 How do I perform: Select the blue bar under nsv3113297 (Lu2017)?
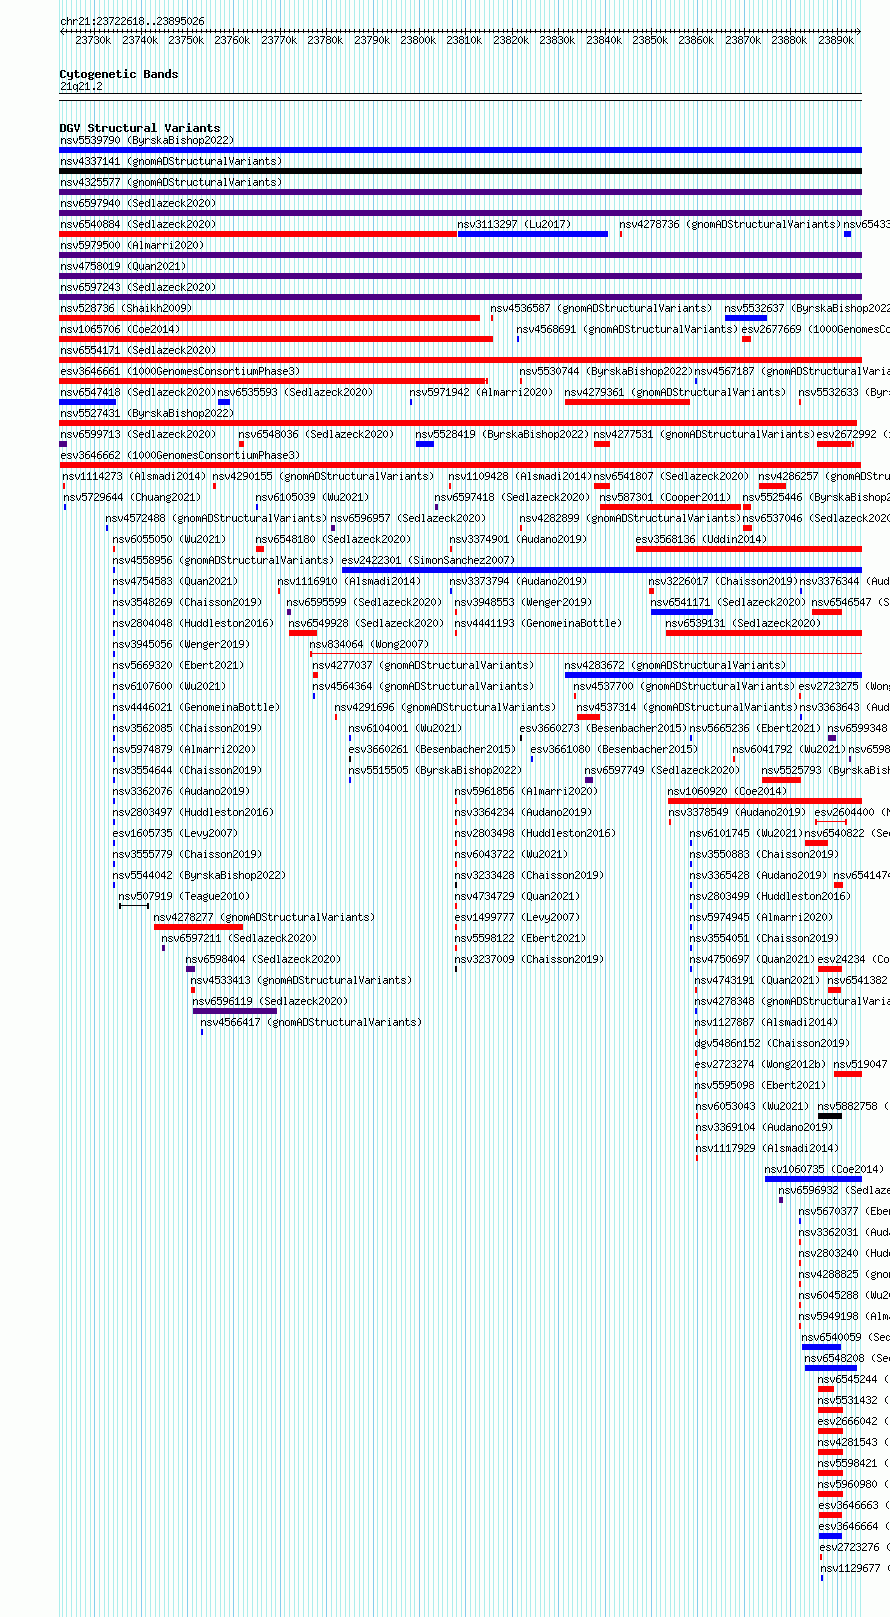click(532, 234)
